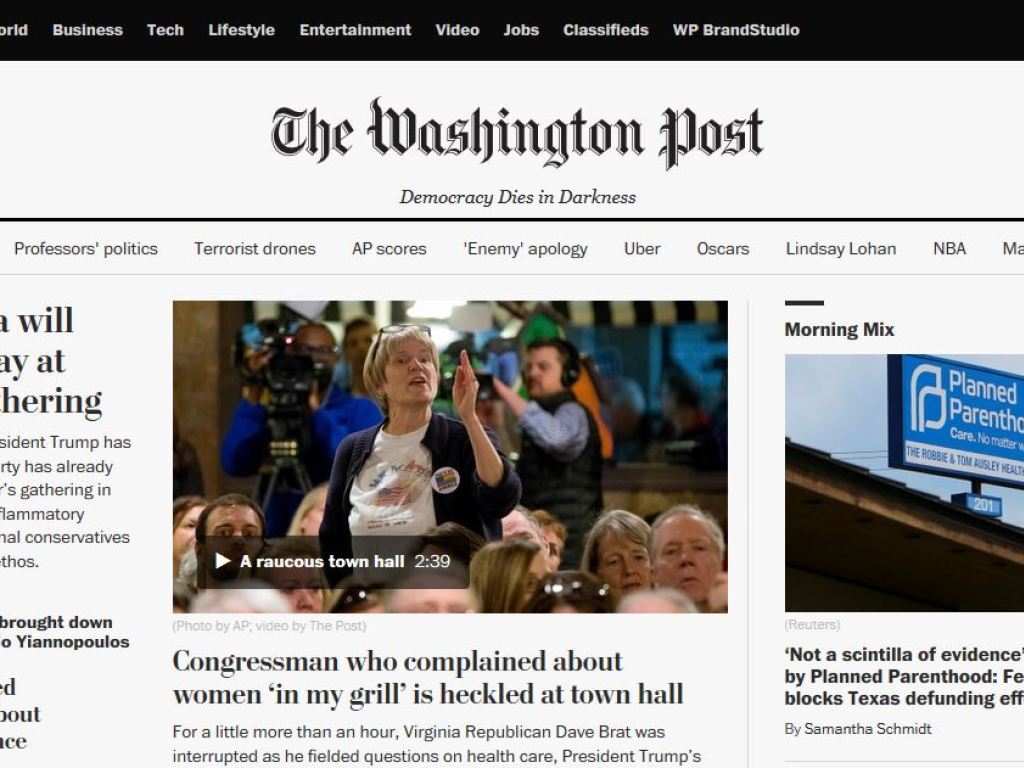Screen dimensions: 1024x768
Task: Go to the Lifestyle section
Action: coord(242,30)
